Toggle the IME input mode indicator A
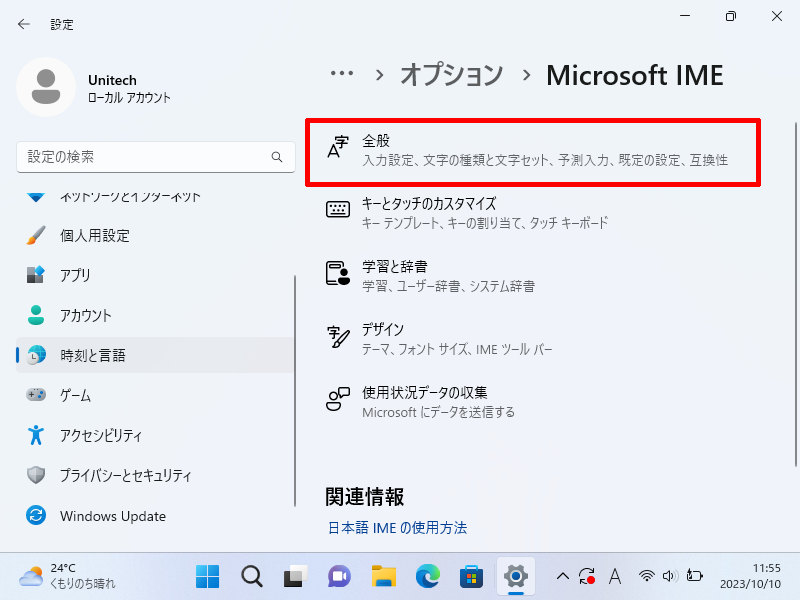 point(615,577)
